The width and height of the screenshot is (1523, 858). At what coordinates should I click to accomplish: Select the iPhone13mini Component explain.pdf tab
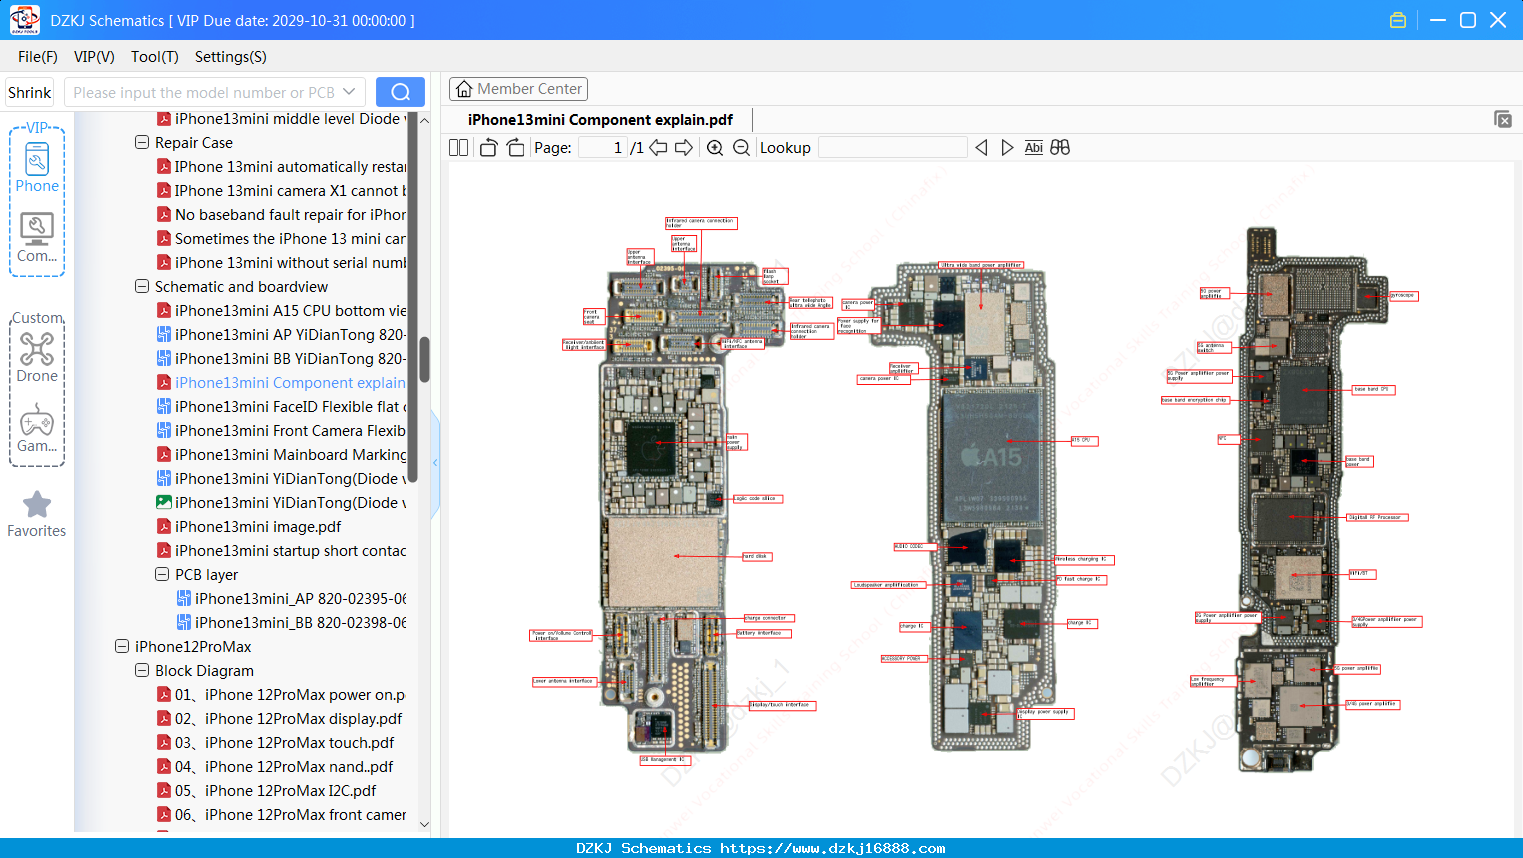pos(600,120)
